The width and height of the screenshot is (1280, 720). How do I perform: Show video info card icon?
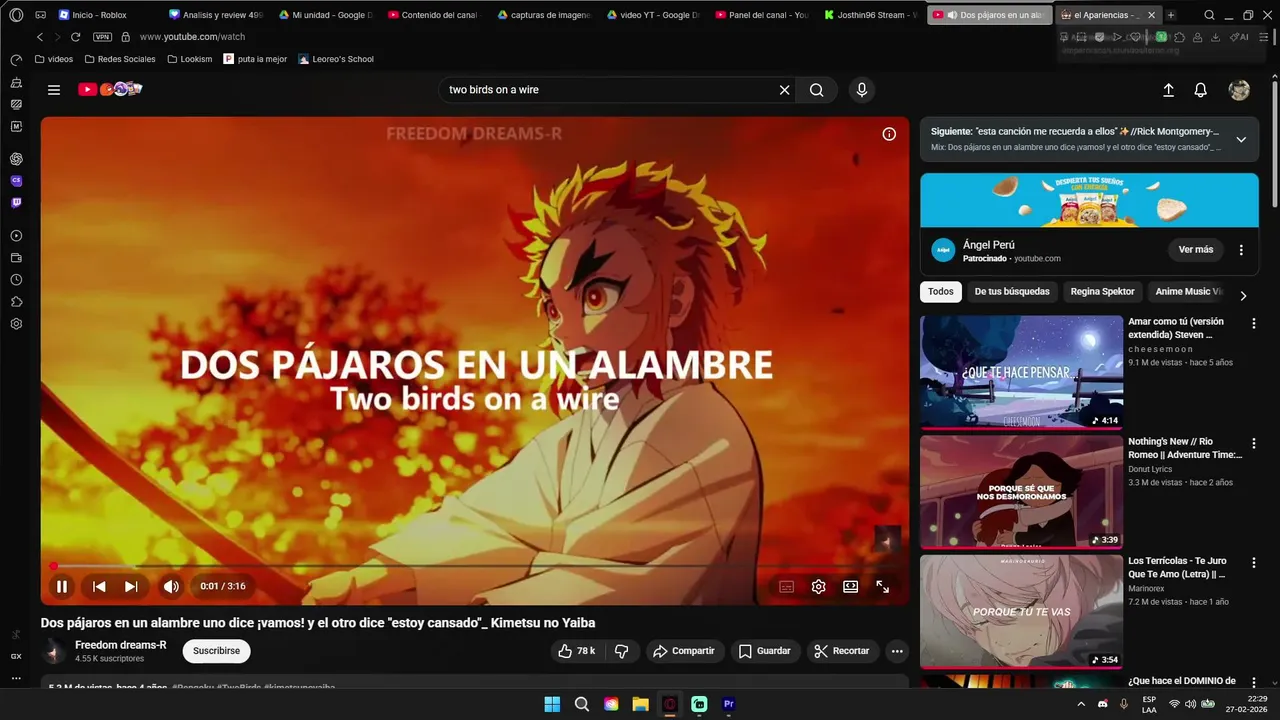889,134
